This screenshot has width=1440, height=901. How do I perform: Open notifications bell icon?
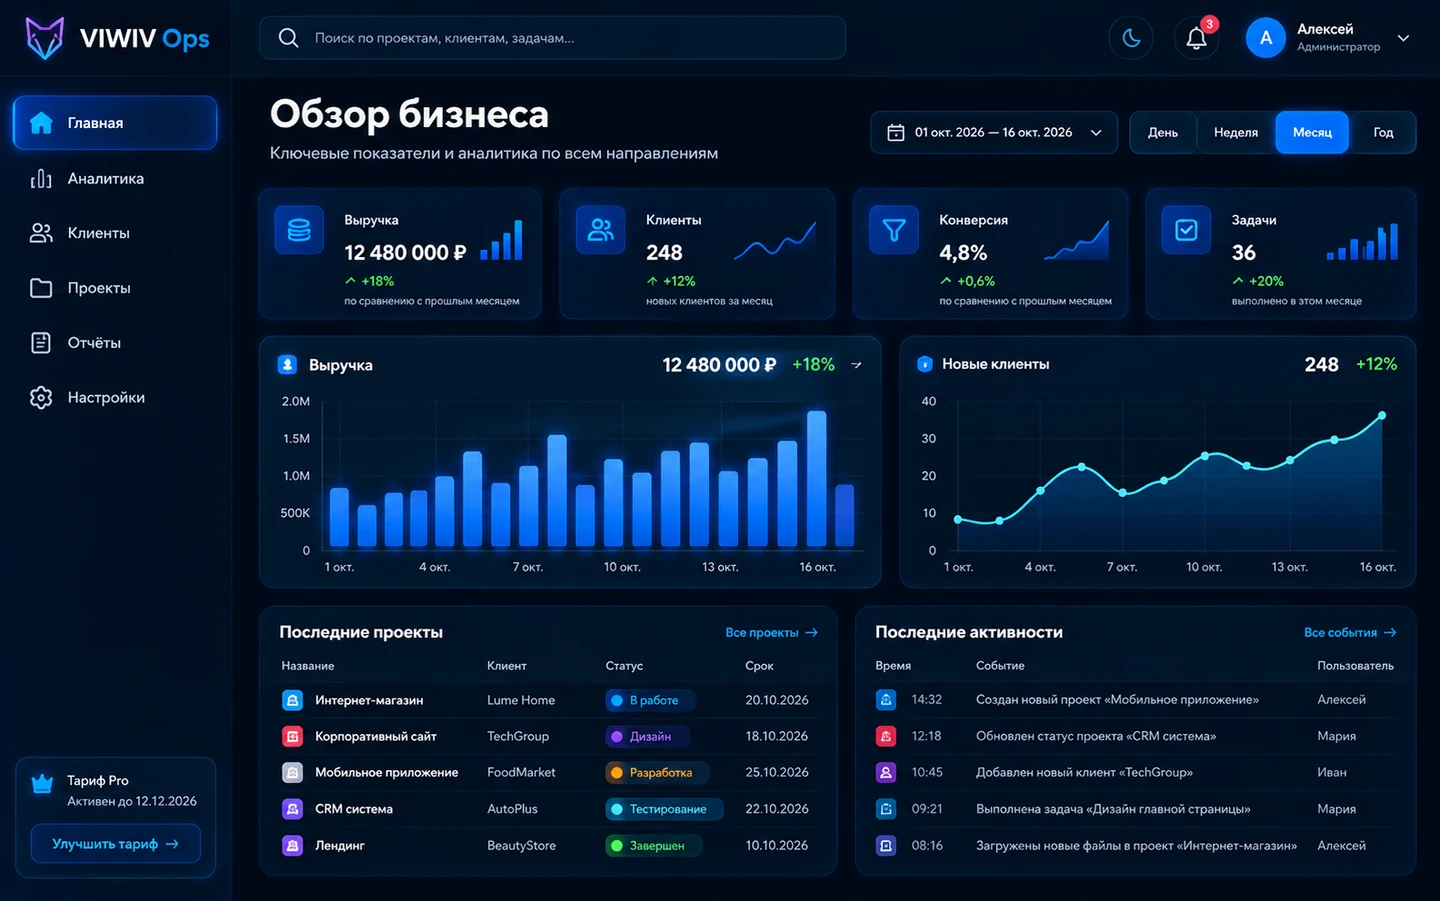pyautogui.click(x=1196, y=38)
